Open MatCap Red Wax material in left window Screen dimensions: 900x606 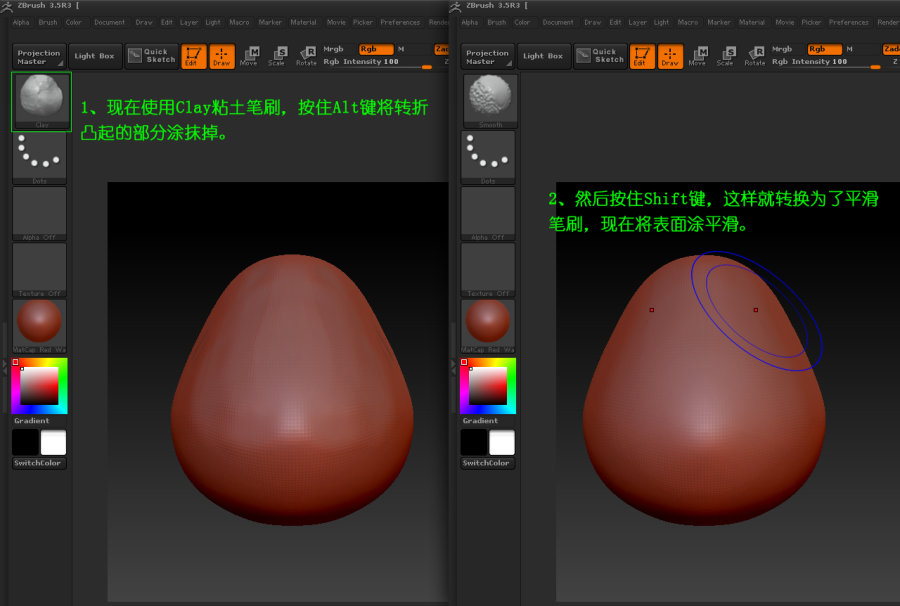click(40, 326)
